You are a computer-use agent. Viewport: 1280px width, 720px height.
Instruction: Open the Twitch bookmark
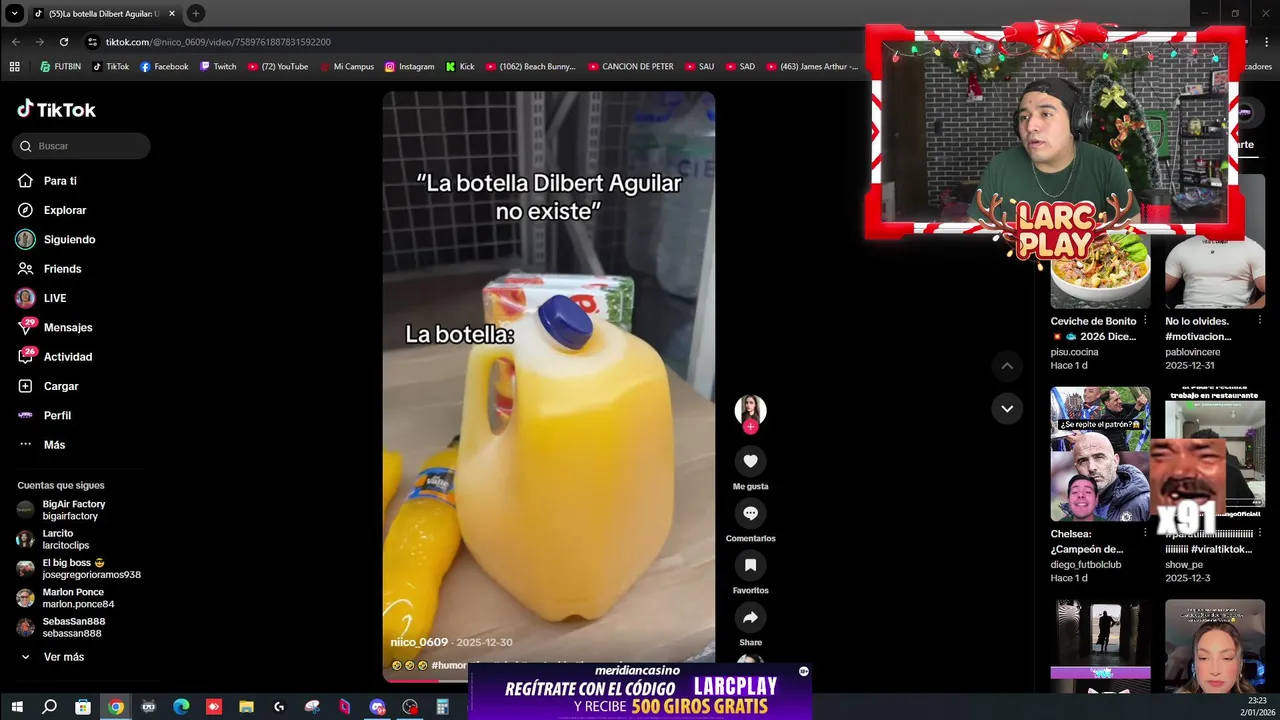(218, 67)
